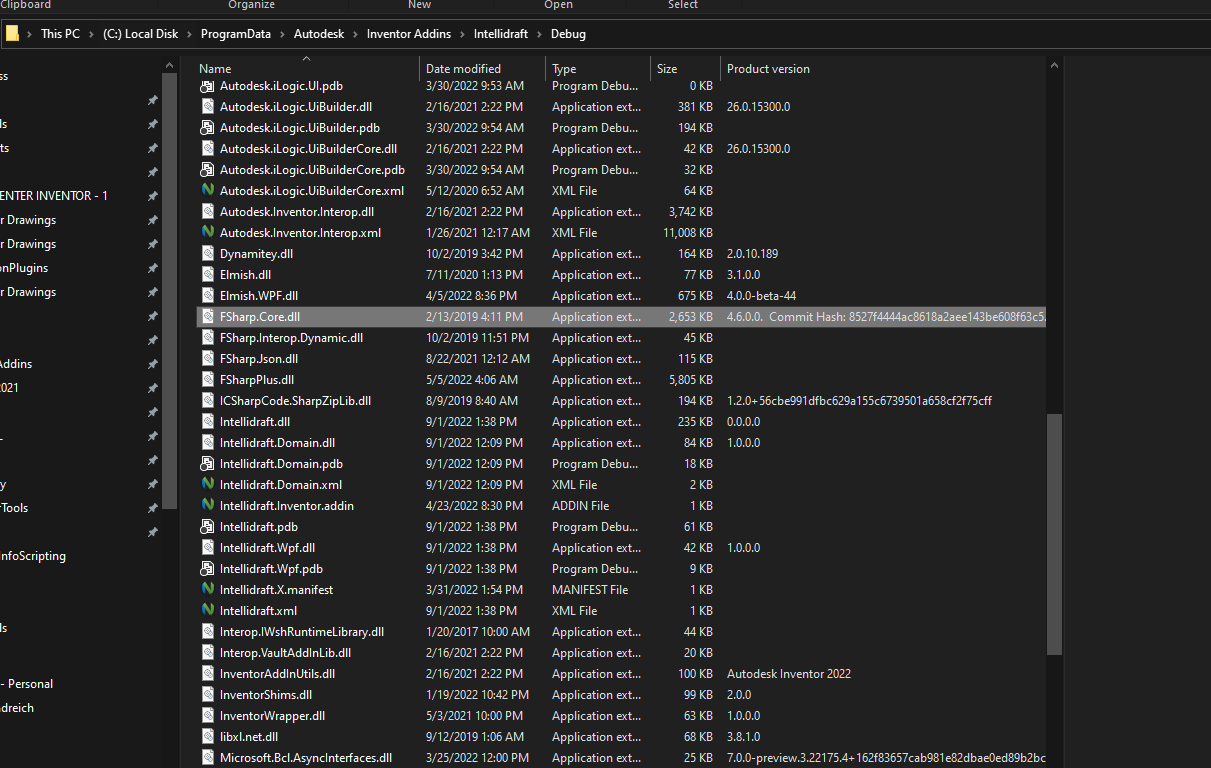Image resolution: width=1211 pixels, height=768 pixels.
Task: Click the icon of Intellidraft.Inventor.addin
Action: [208, 505]
